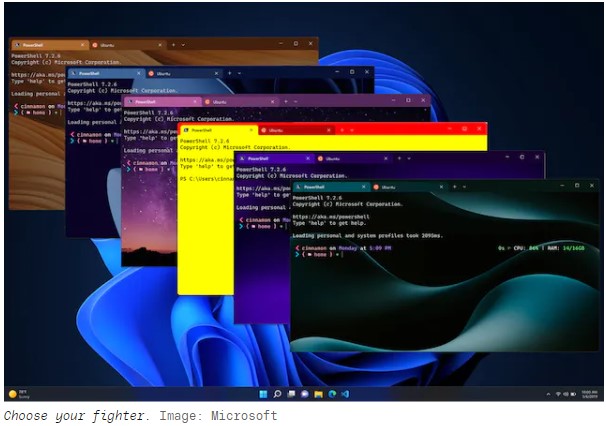The image size is (606, 426).
Task: Select the PowerShell tab in the galaxy-themed window
Action: pos(162,102)
